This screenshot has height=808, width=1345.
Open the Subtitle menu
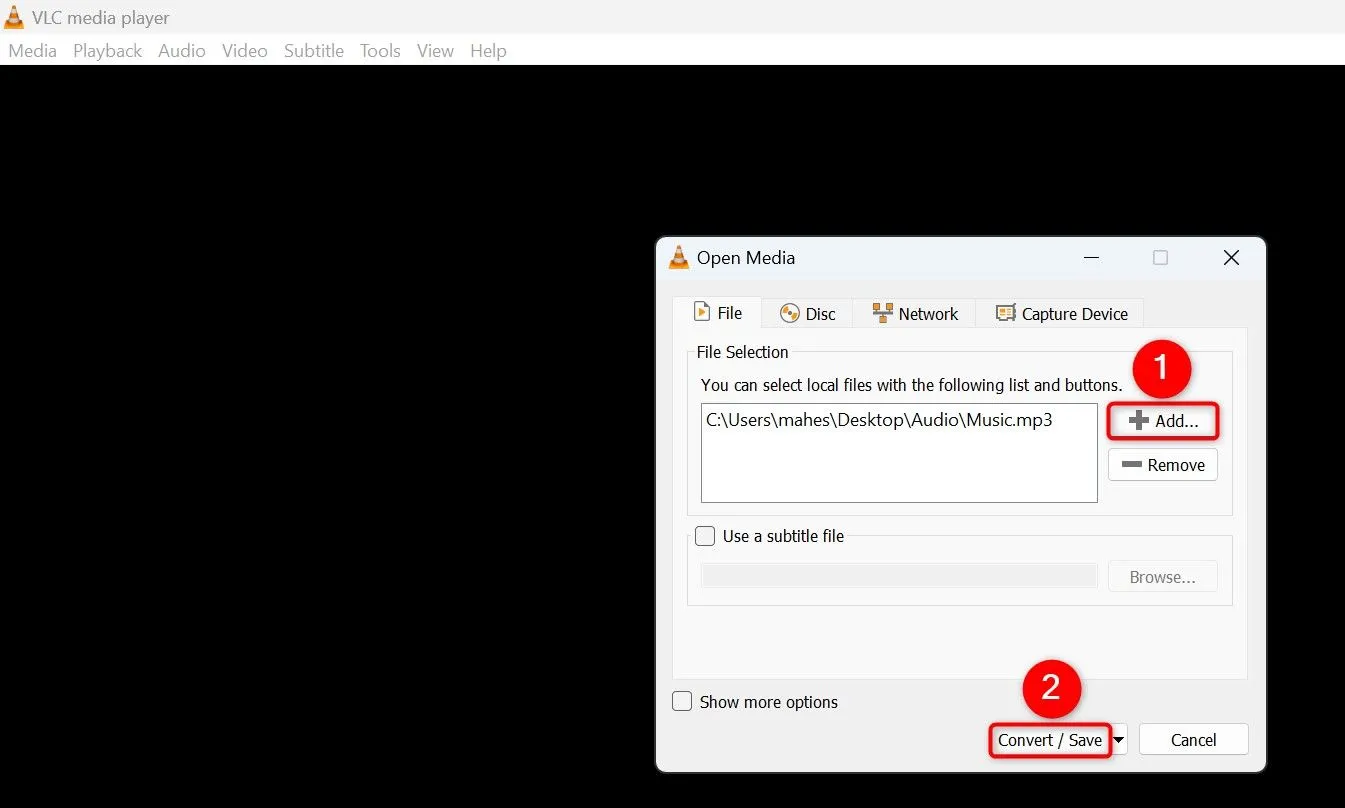[313, 51]
